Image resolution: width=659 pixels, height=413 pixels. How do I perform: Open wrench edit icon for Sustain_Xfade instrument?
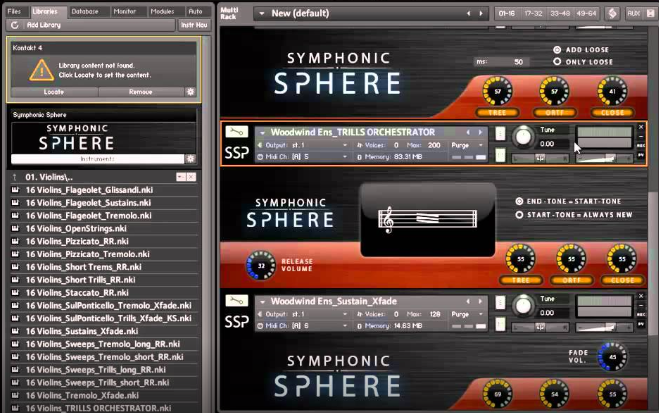coord(237,301)
